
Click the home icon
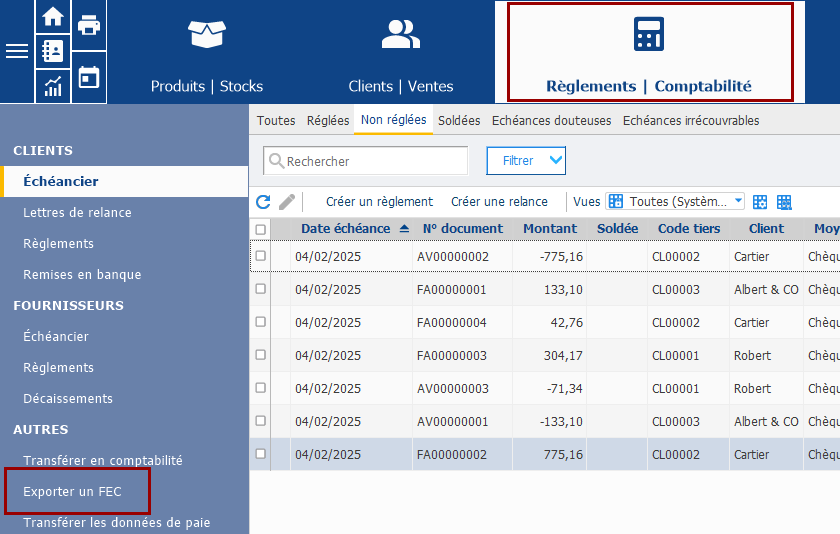coord(53,17)
